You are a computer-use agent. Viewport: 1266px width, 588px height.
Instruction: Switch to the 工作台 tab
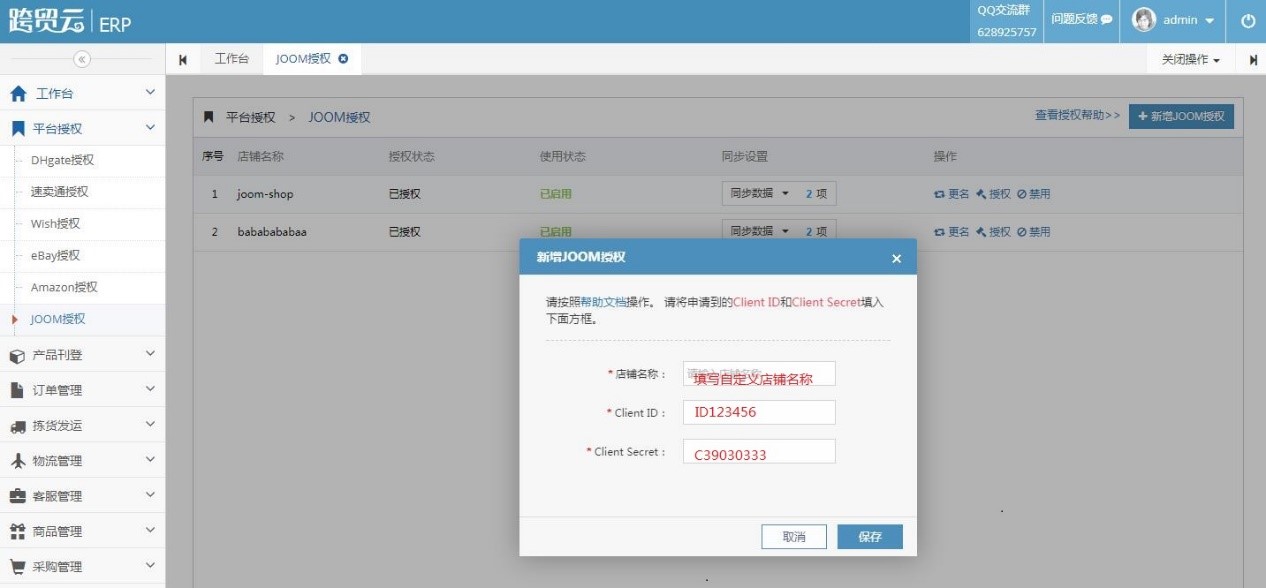231,59
